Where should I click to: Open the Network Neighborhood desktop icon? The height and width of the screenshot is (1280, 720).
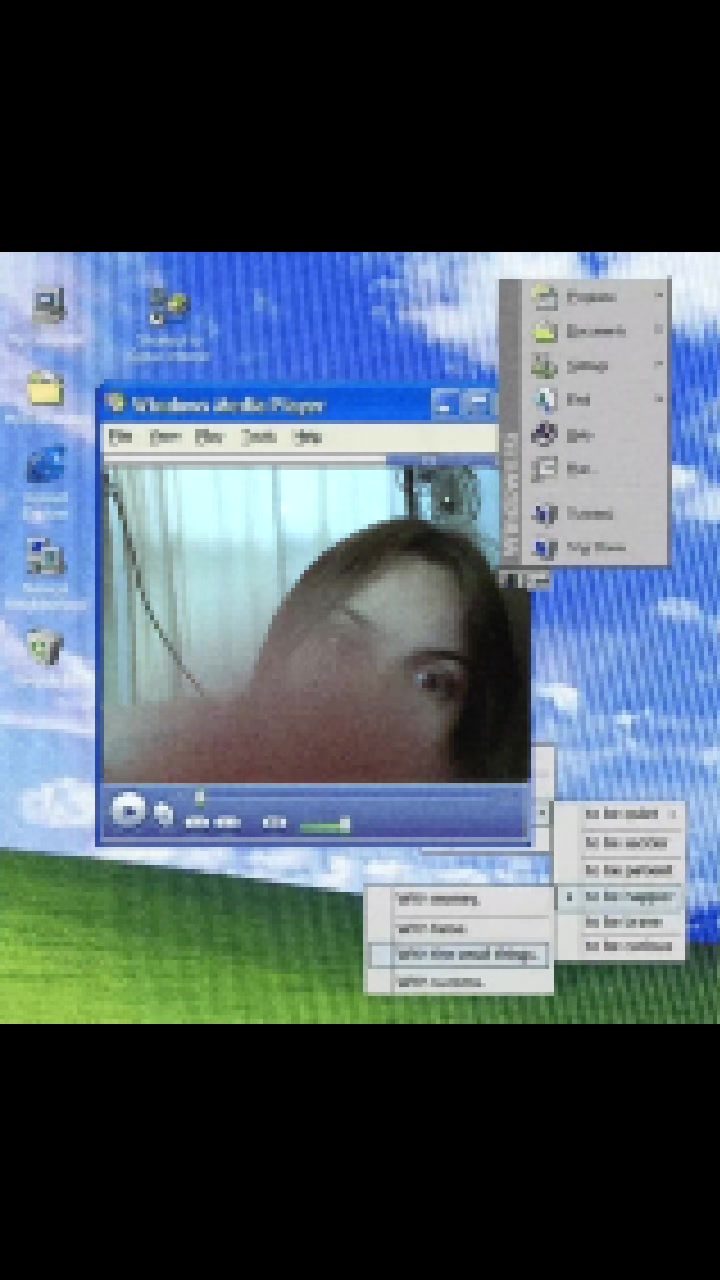coord(46,558)
